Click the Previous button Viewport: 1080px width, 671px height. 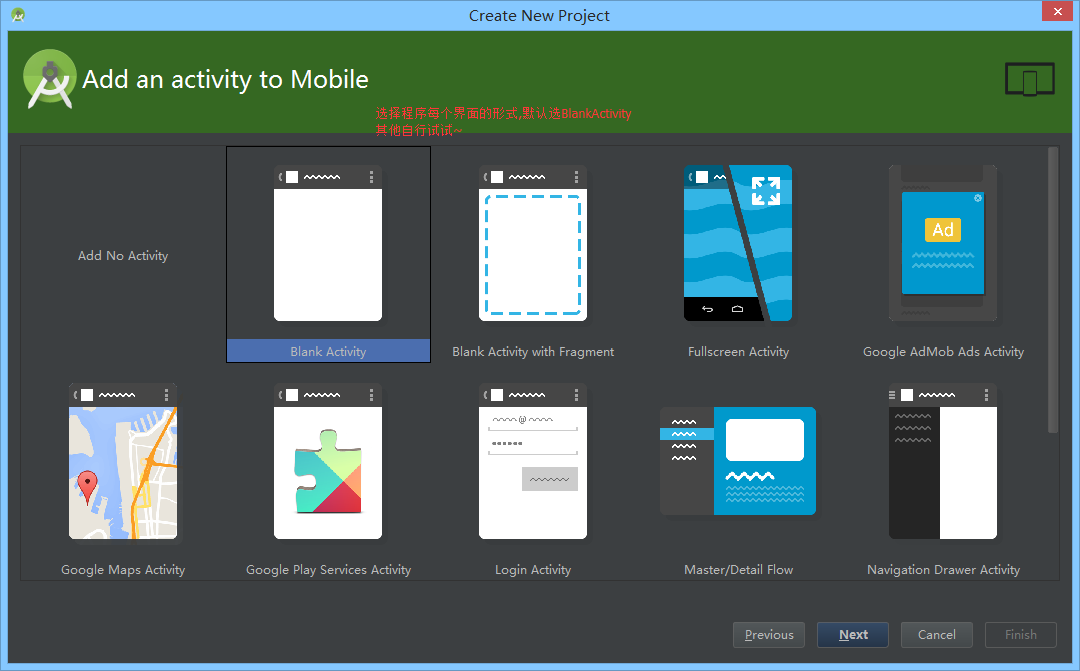(768, 634)
